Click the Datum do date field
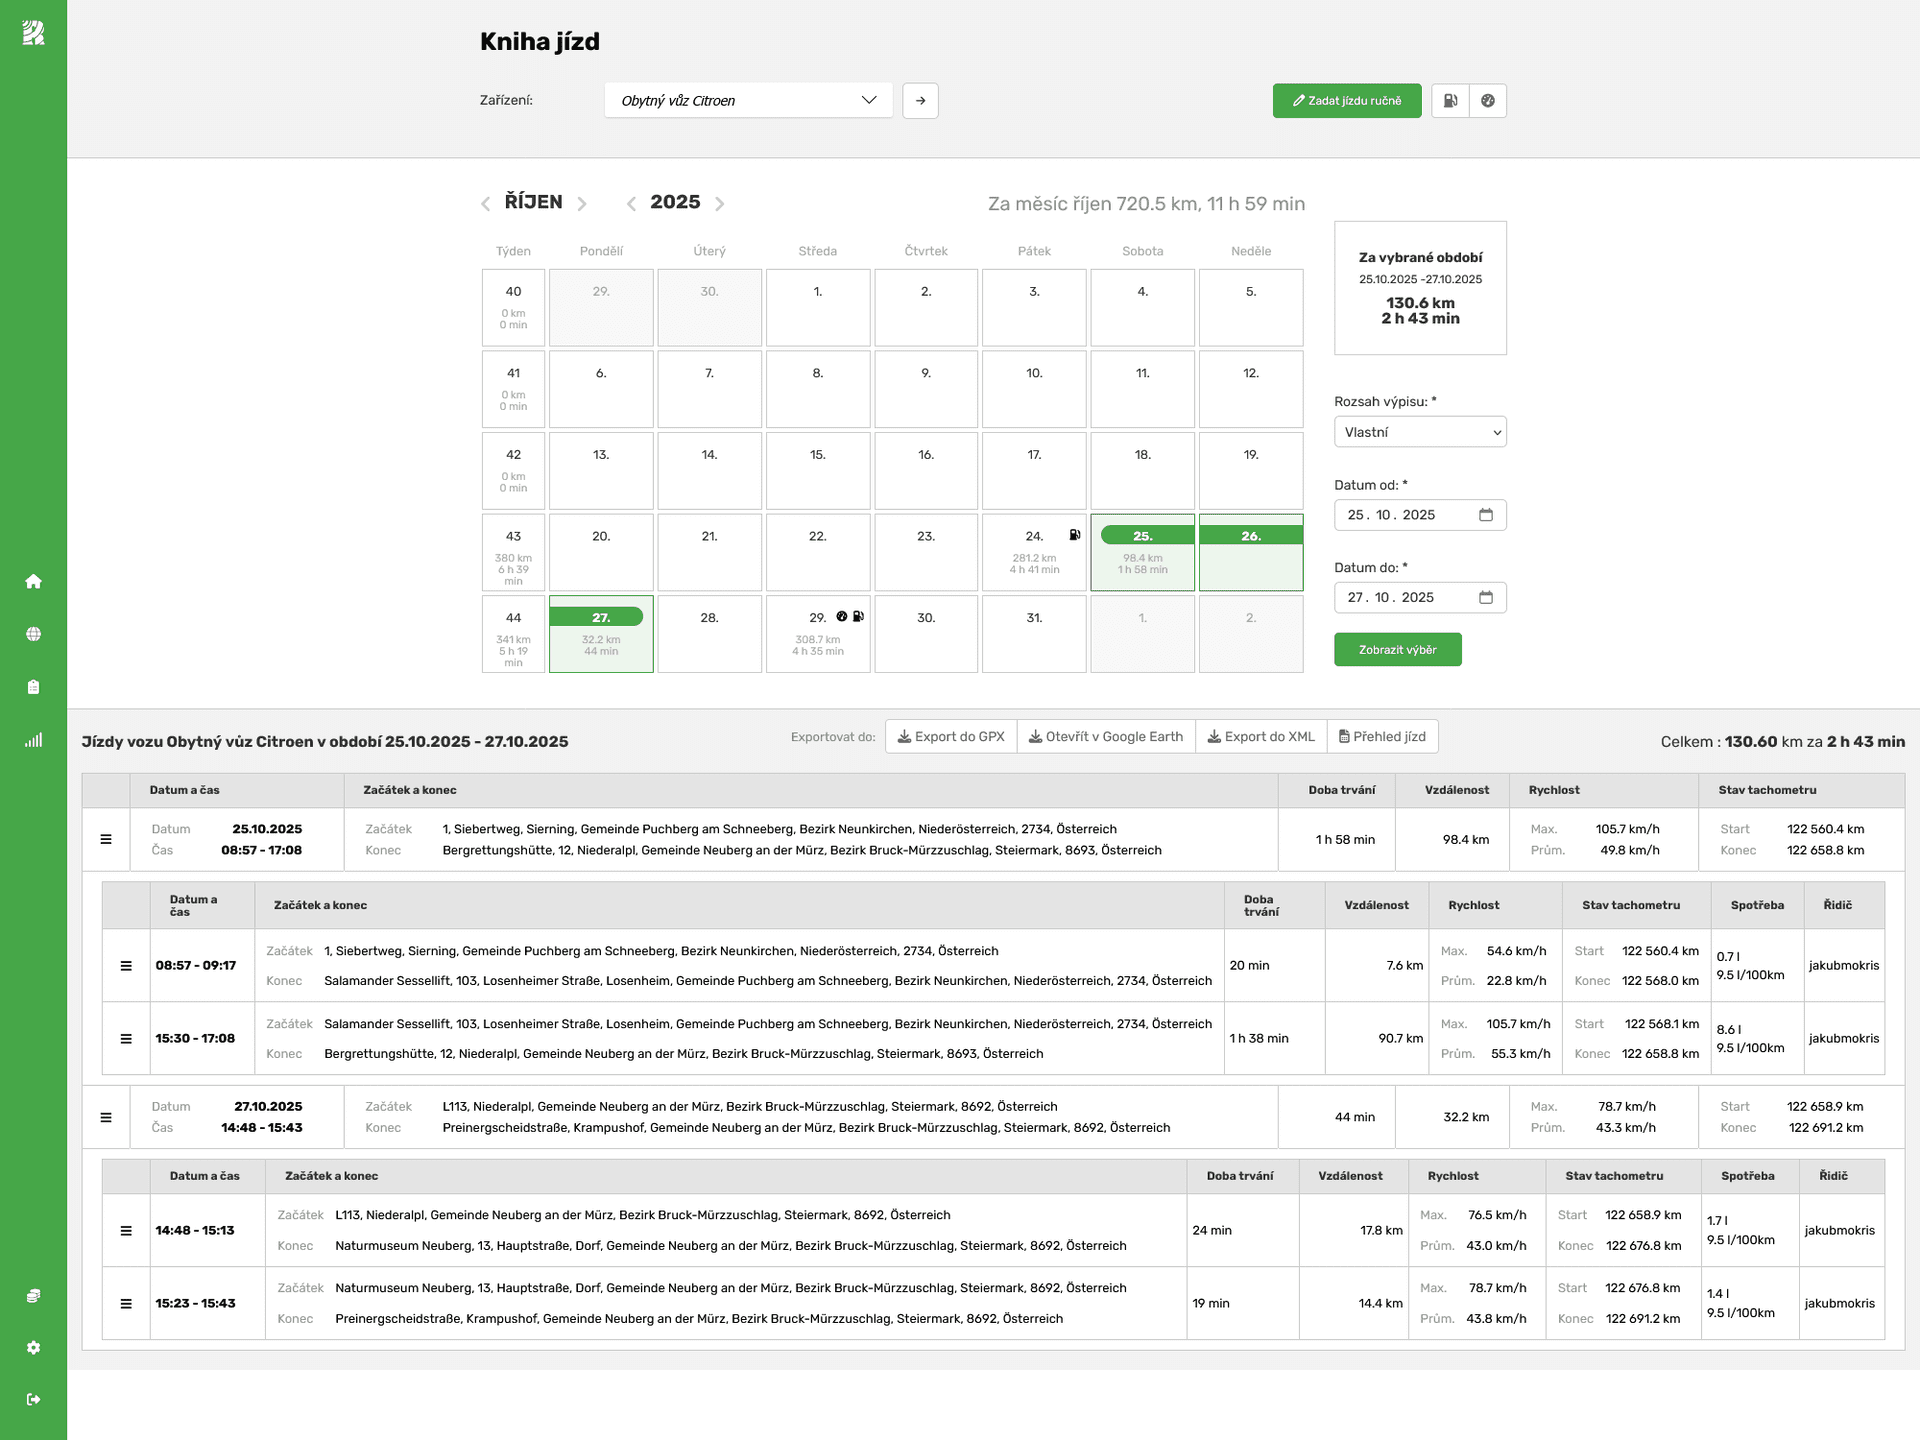This screenshot has height=1440, width=1920. pos(1420,598)
